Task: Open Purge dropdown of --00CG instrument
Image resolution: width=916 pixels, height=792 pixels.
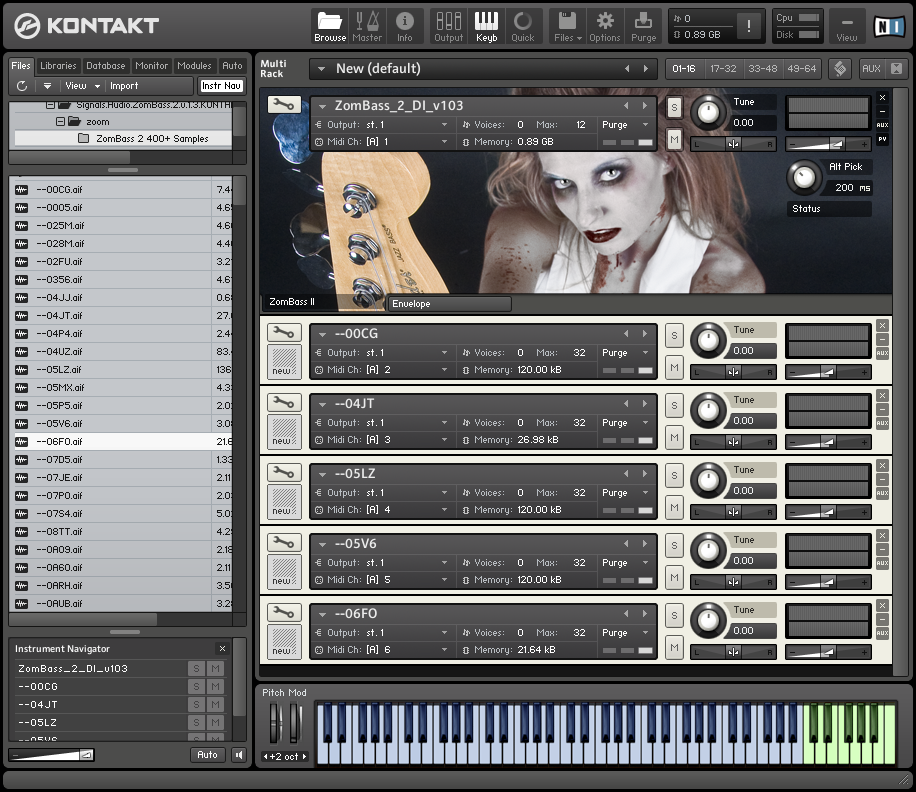Action: coord(645,353)
